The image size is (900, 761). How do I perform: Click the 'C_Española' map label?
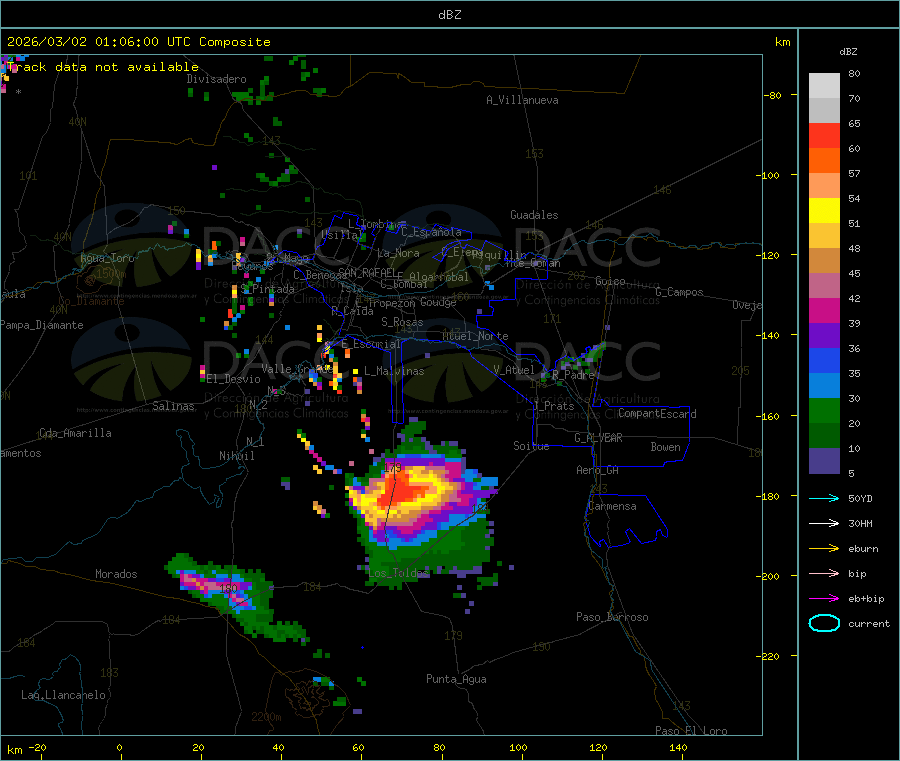pos(432,232)
